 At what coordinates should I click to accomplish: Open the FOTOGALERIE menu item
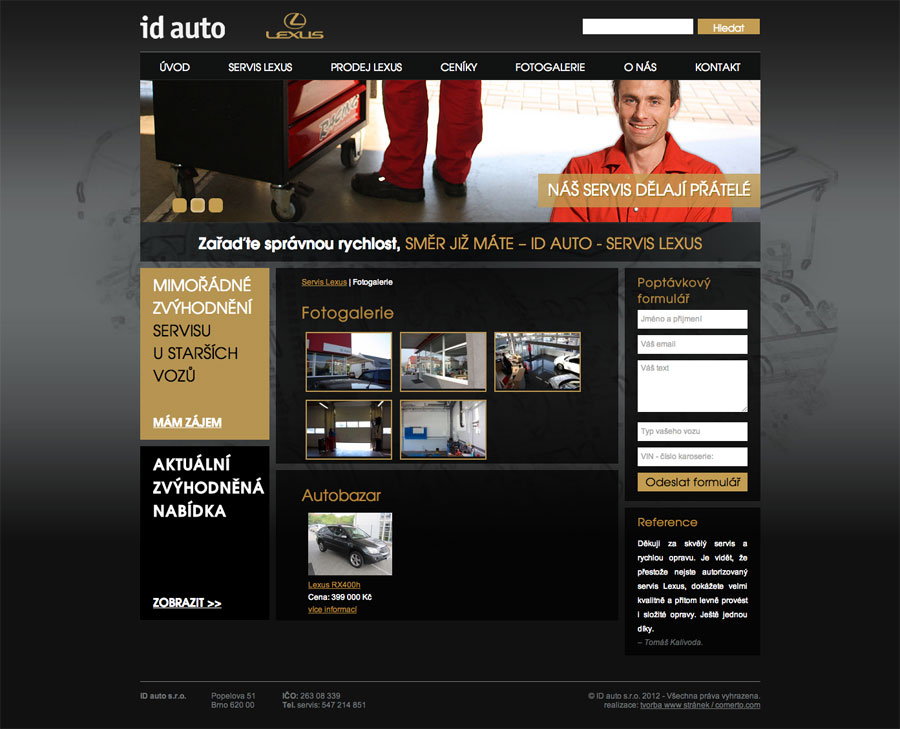550,67
